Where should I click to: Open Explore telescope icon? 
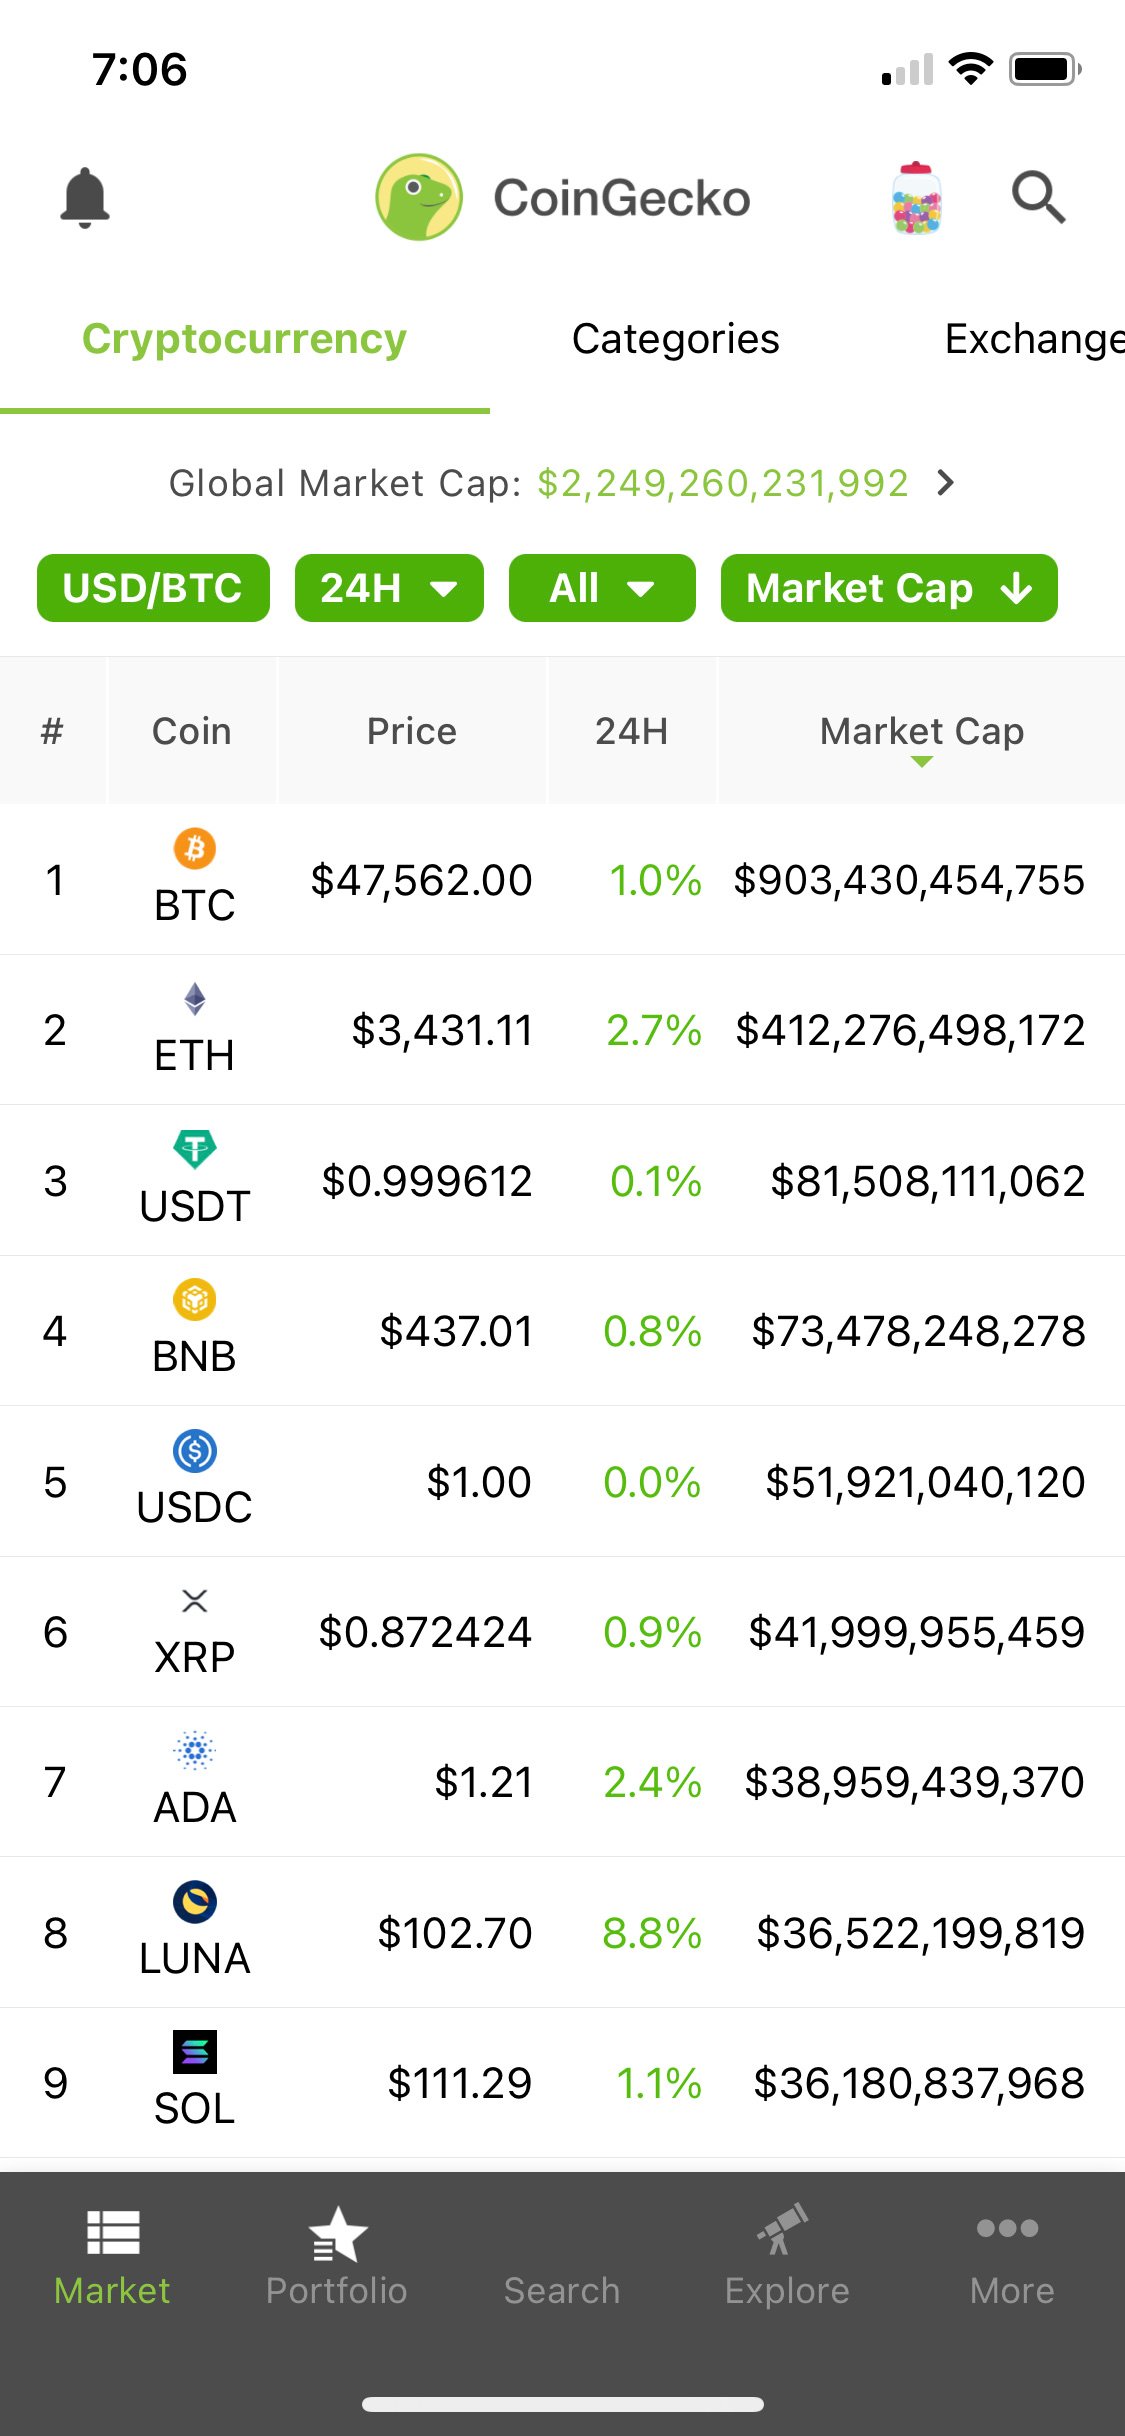click(x=786, y=2231)
